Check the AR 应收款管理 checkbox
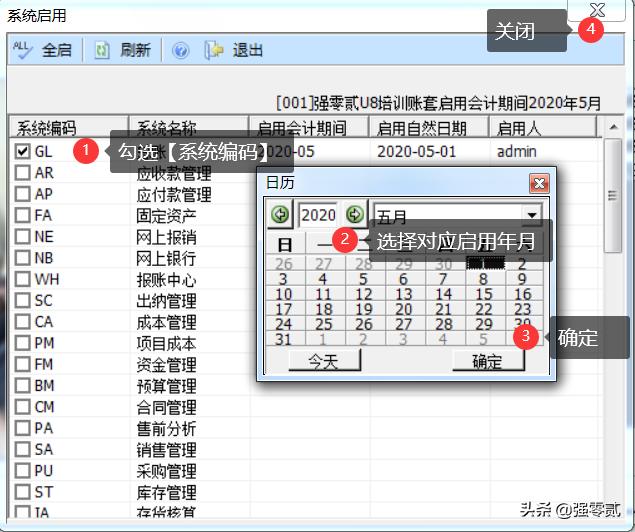The image size is (635, 532). coord(23,172)
